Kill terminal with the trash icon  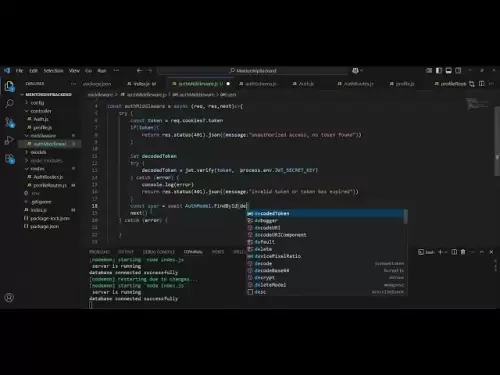[463, 252]
